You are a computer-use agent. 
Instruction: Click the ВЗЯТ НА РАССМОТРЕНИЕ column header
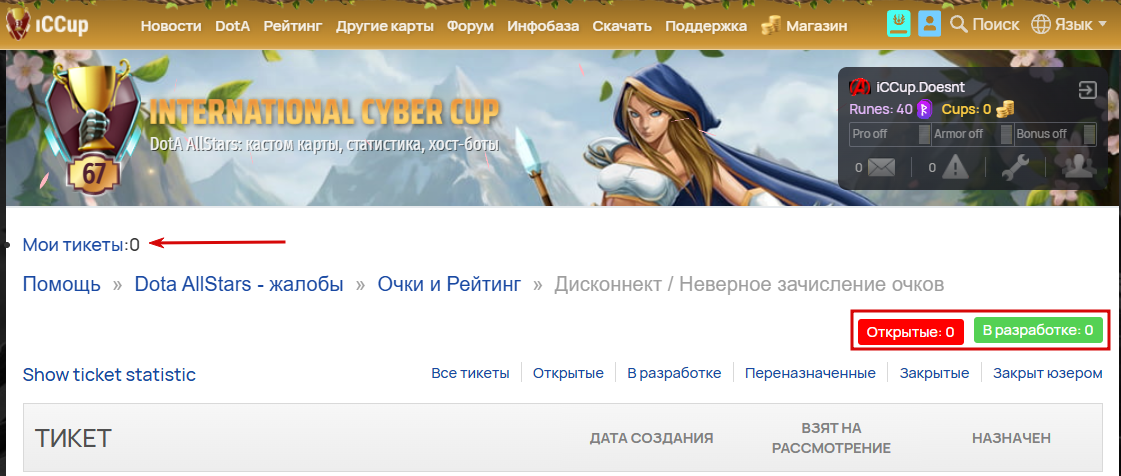tap(831, 438)
